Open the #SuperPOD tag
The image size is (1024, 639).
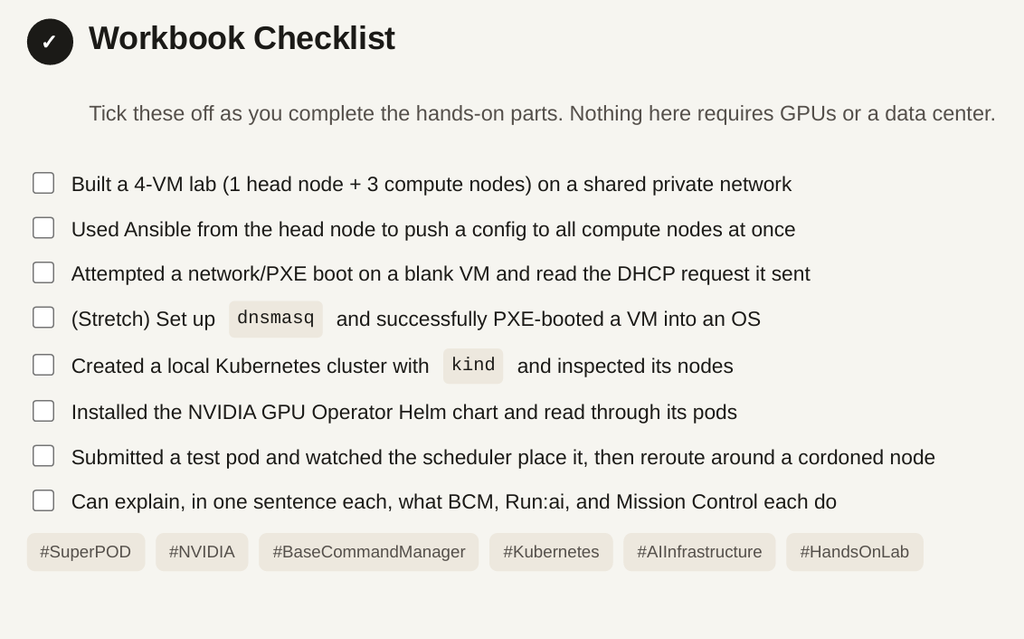pos(86,552)
